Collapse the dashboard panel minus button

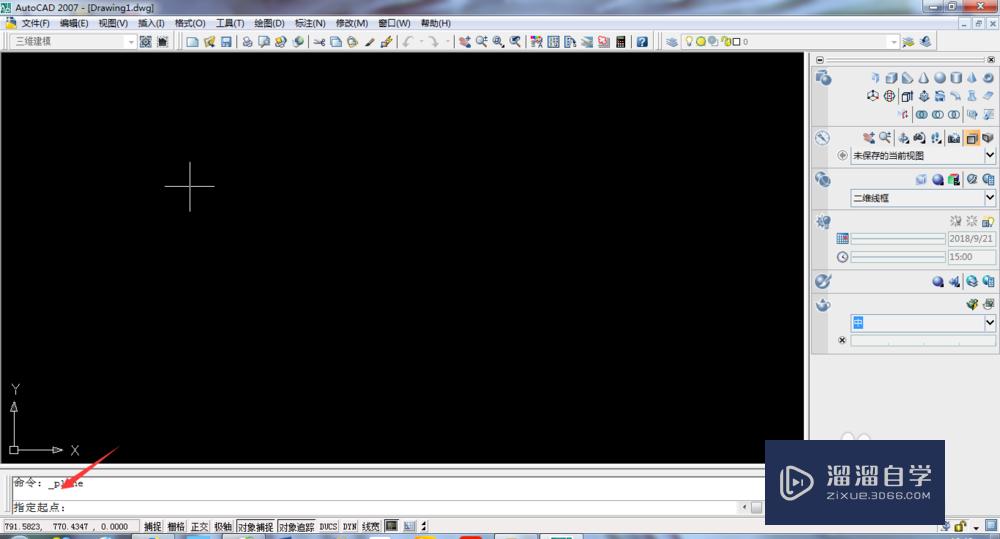pos(820,60)
